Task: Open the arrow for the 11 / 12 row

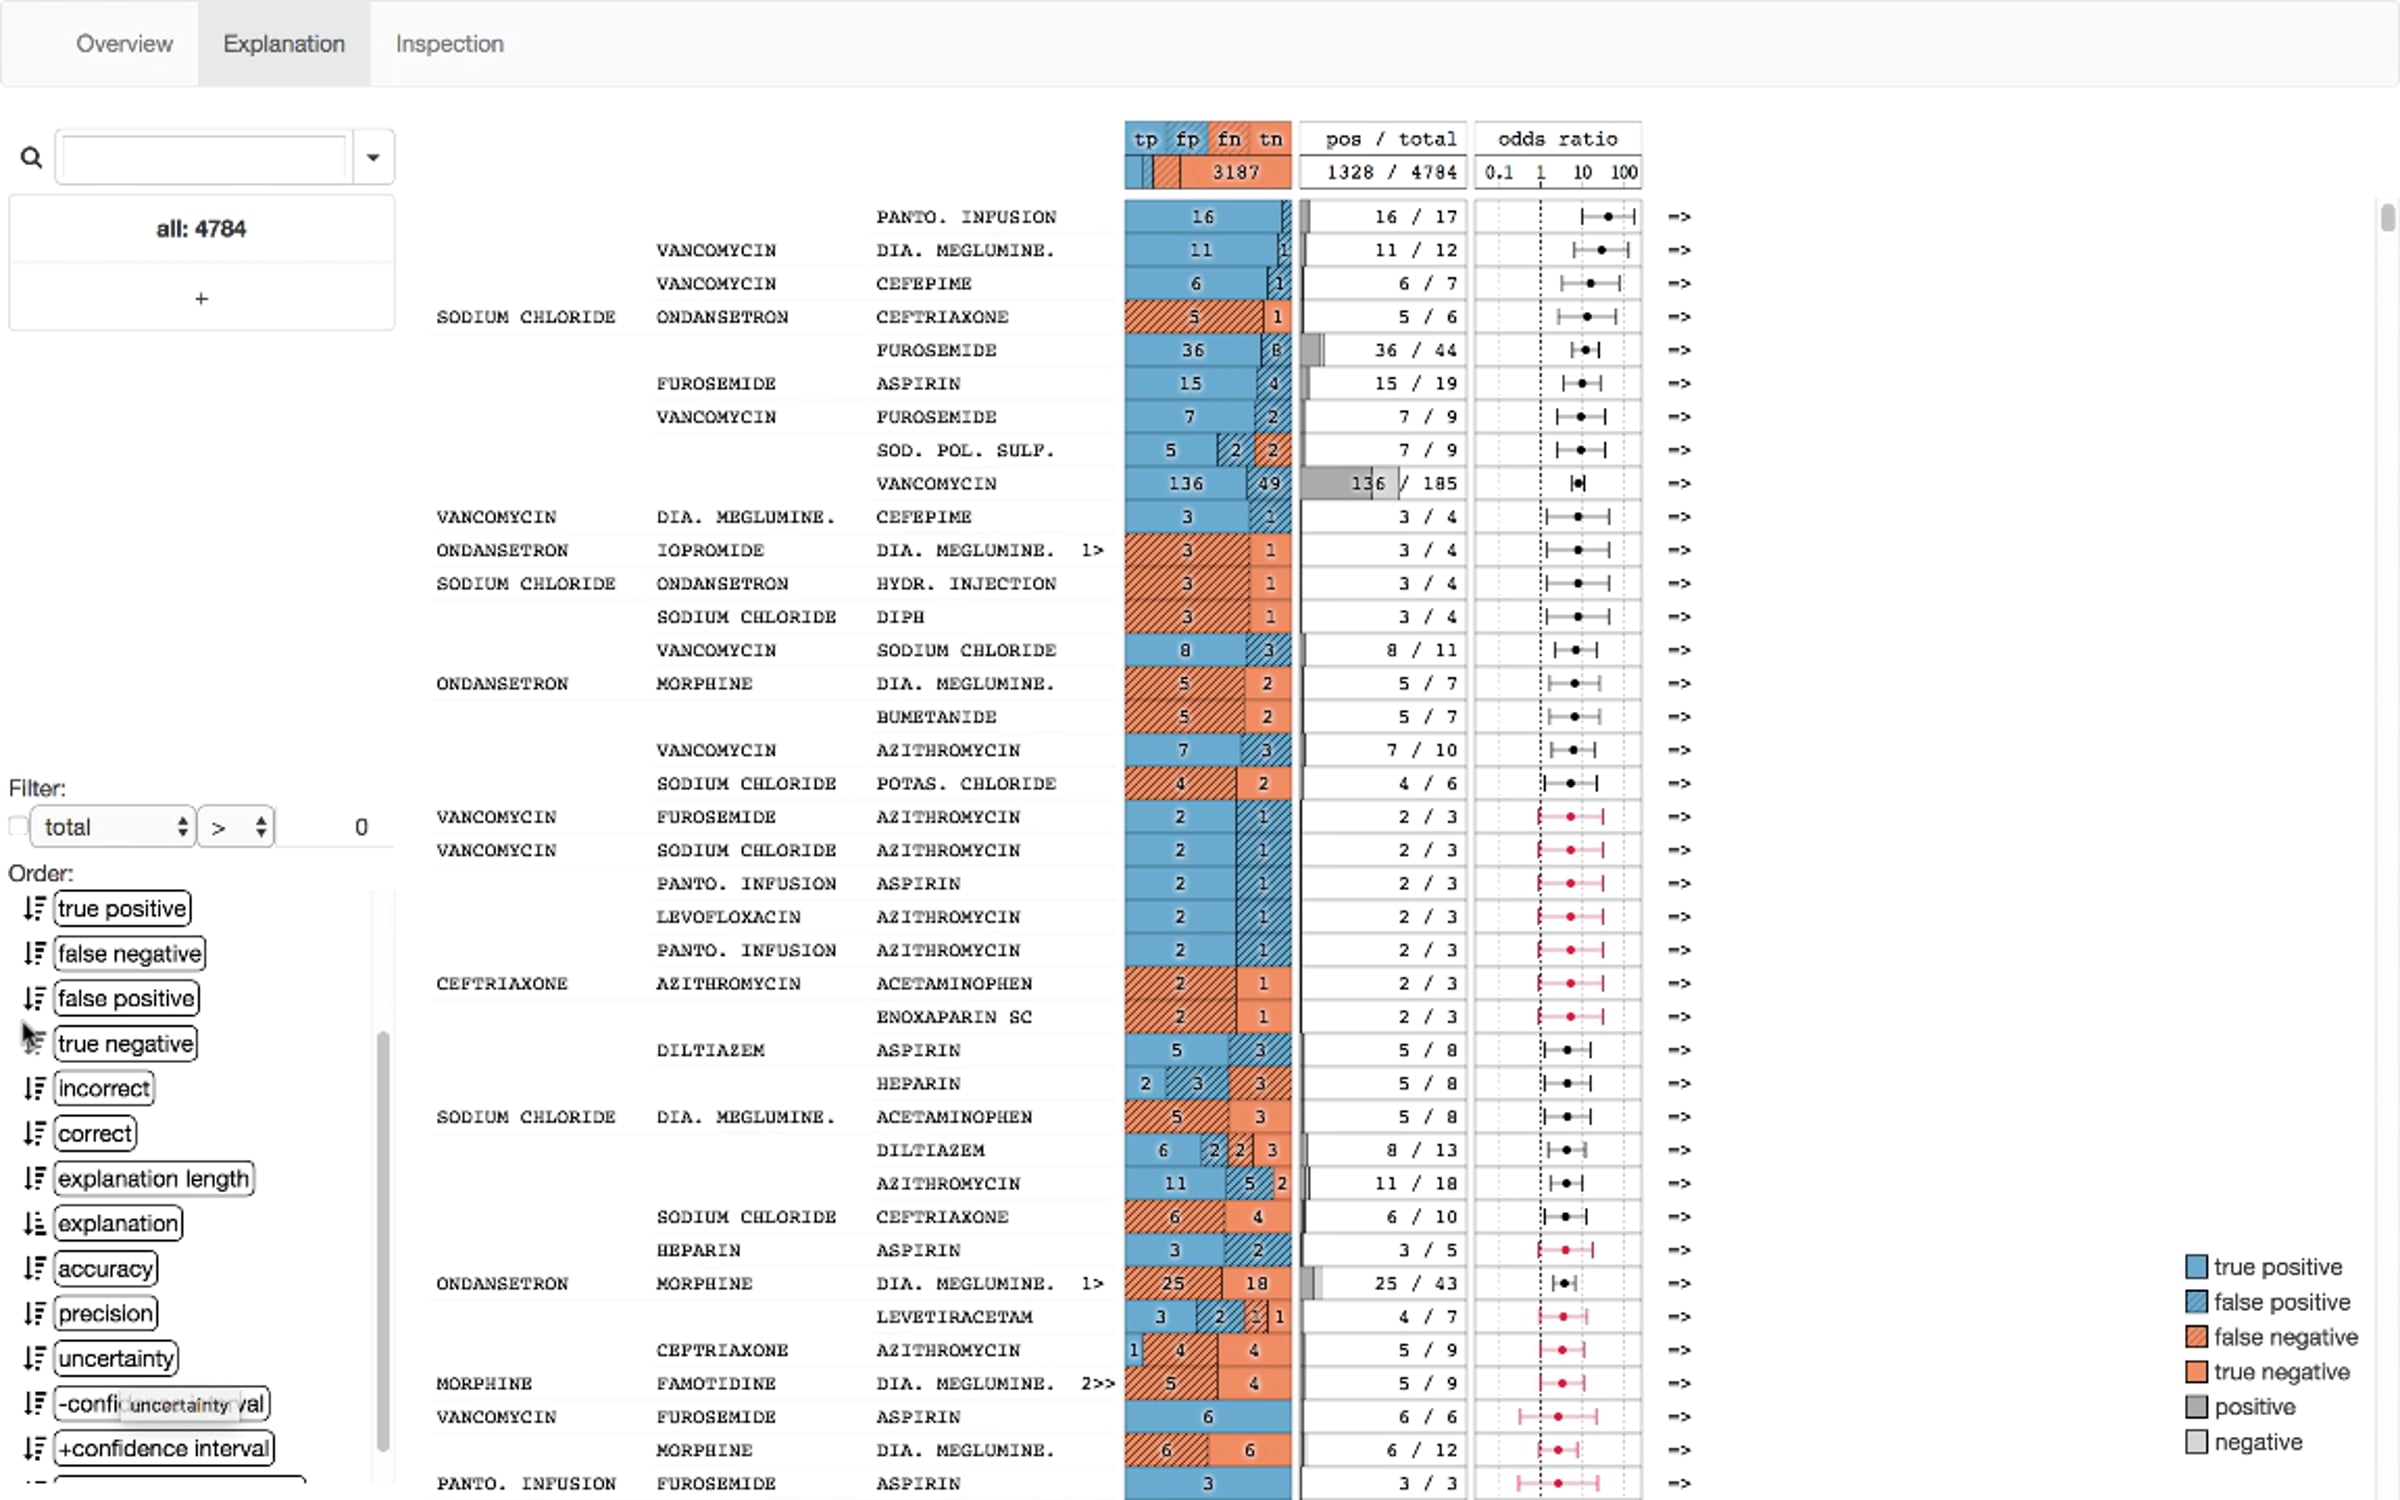Action: click(x=1679, y=250)
